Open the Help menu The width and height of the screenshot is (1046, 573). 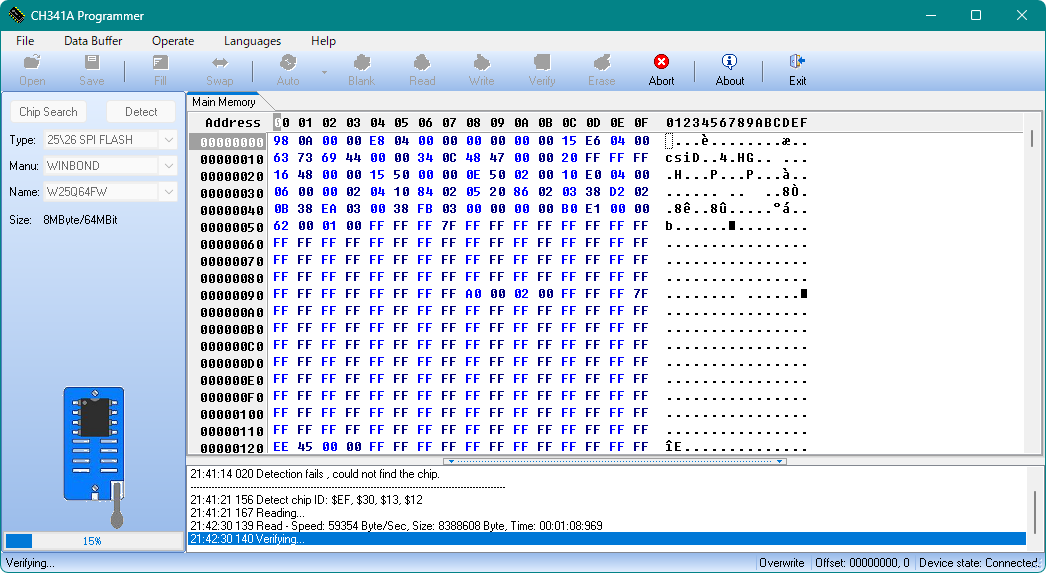tap(323, 41)
